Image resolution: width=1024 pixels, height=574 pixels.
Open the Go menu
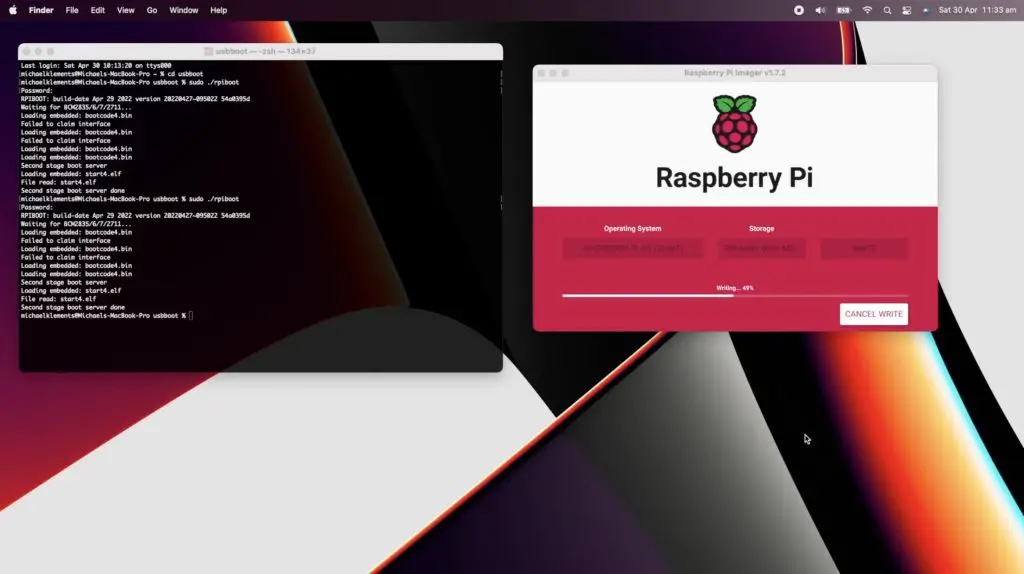152,10
